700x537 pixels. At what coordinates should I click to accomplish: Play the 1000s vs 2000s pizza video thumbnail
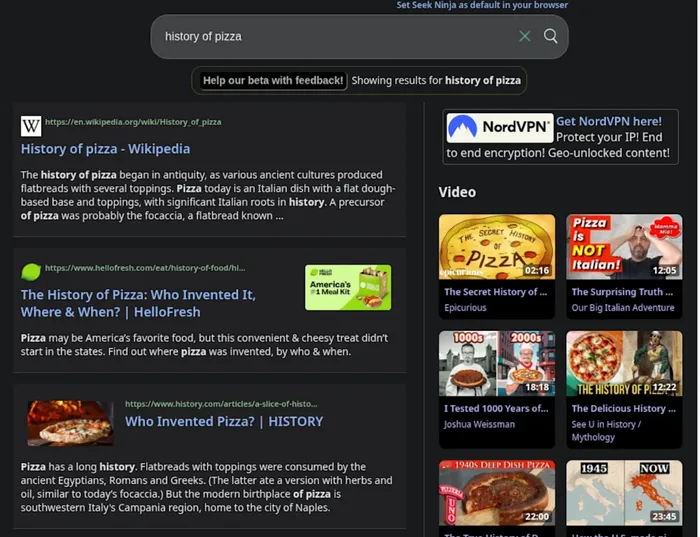point(497,363)
